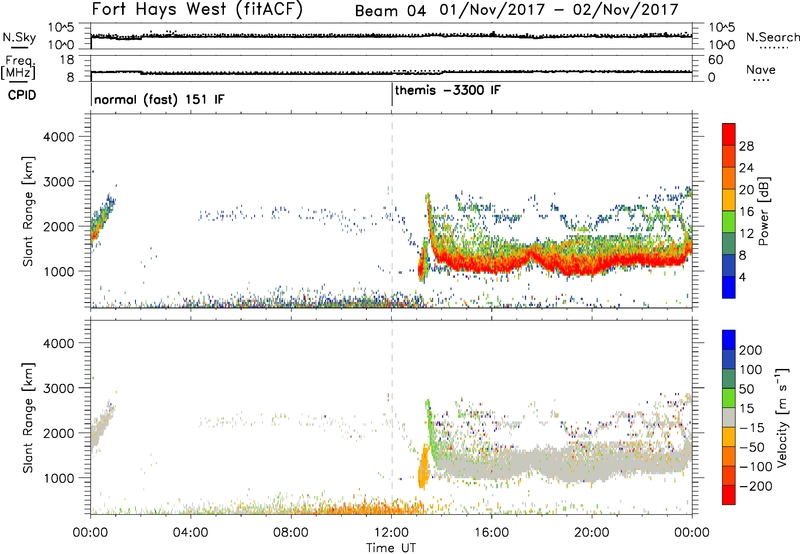Click the blue bottom of the Power color bar
Screen dimensions: 800x554
coord(729,287)
